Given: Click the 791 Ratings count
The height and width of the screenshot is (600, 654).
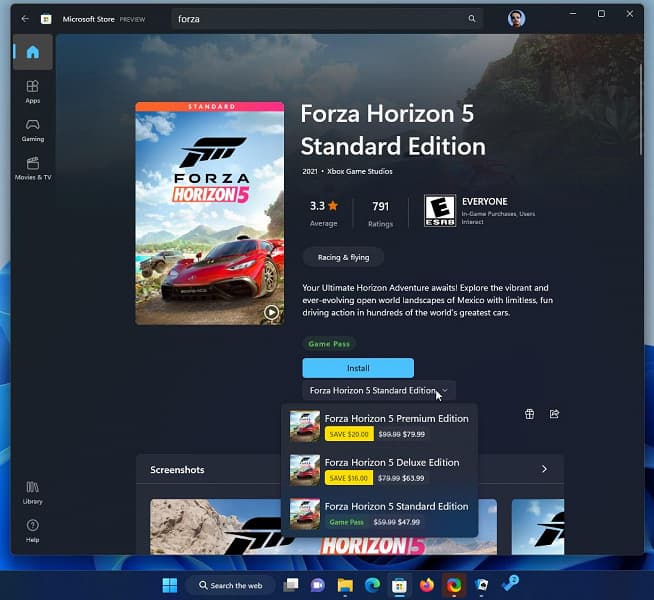Looking at the screenshot, I should (x=380, y=214).
